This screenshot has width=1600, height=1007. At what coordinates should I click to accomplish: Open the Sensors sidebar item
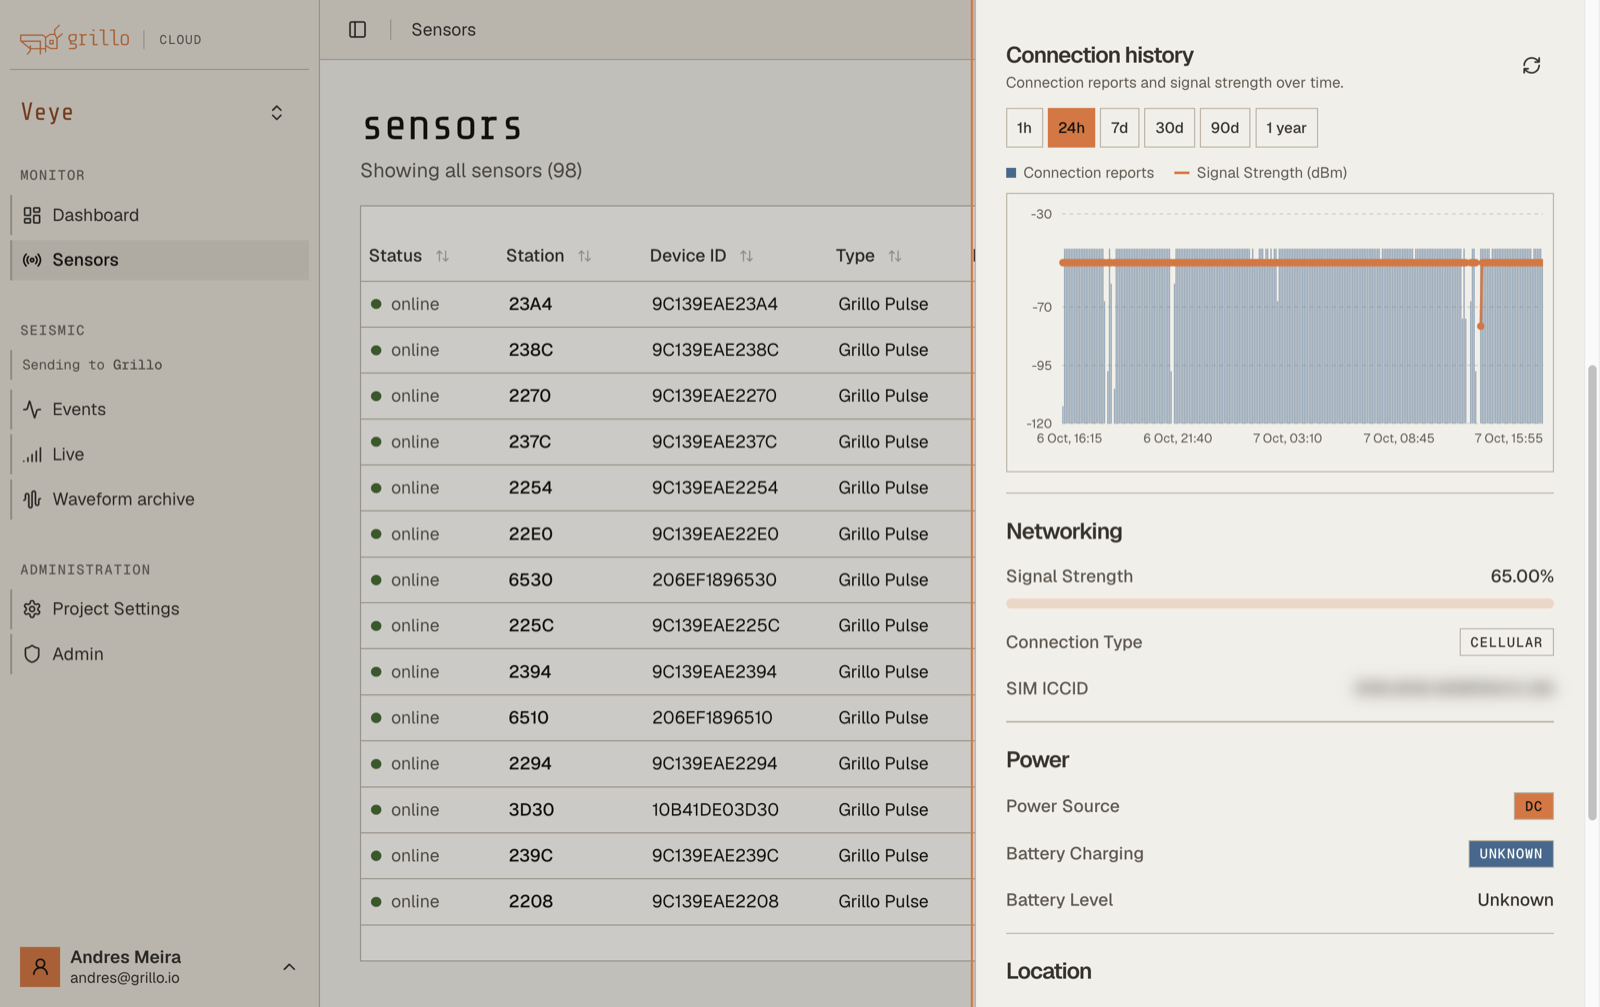(x=160, y=260)
